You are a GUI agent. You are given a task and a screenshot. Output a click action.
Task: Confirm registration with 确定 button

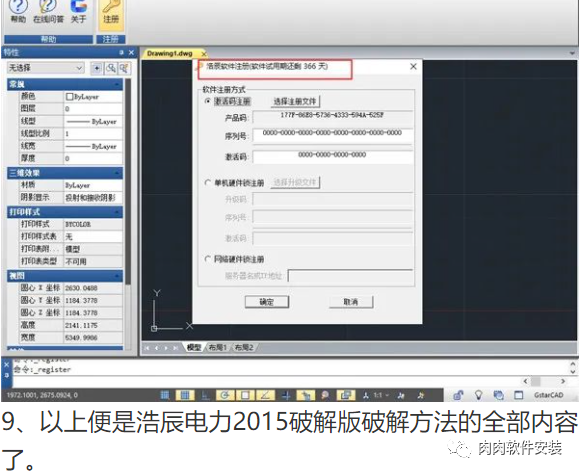pos(267,302)
